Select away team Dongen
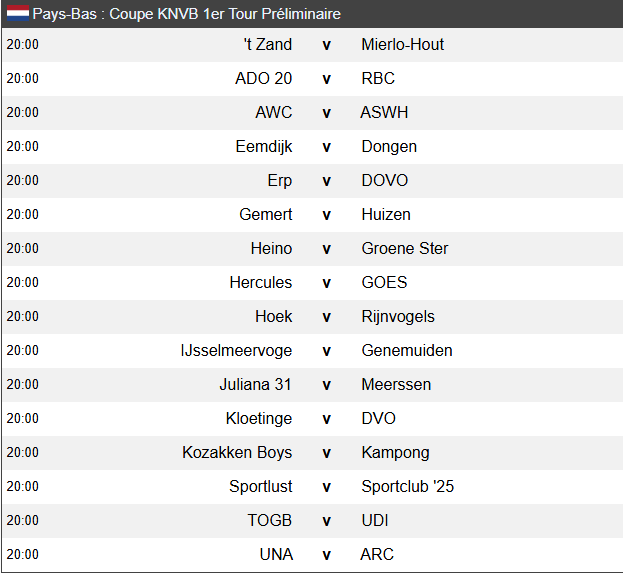This screenshot has width=623, height=573. click(389, 146)
